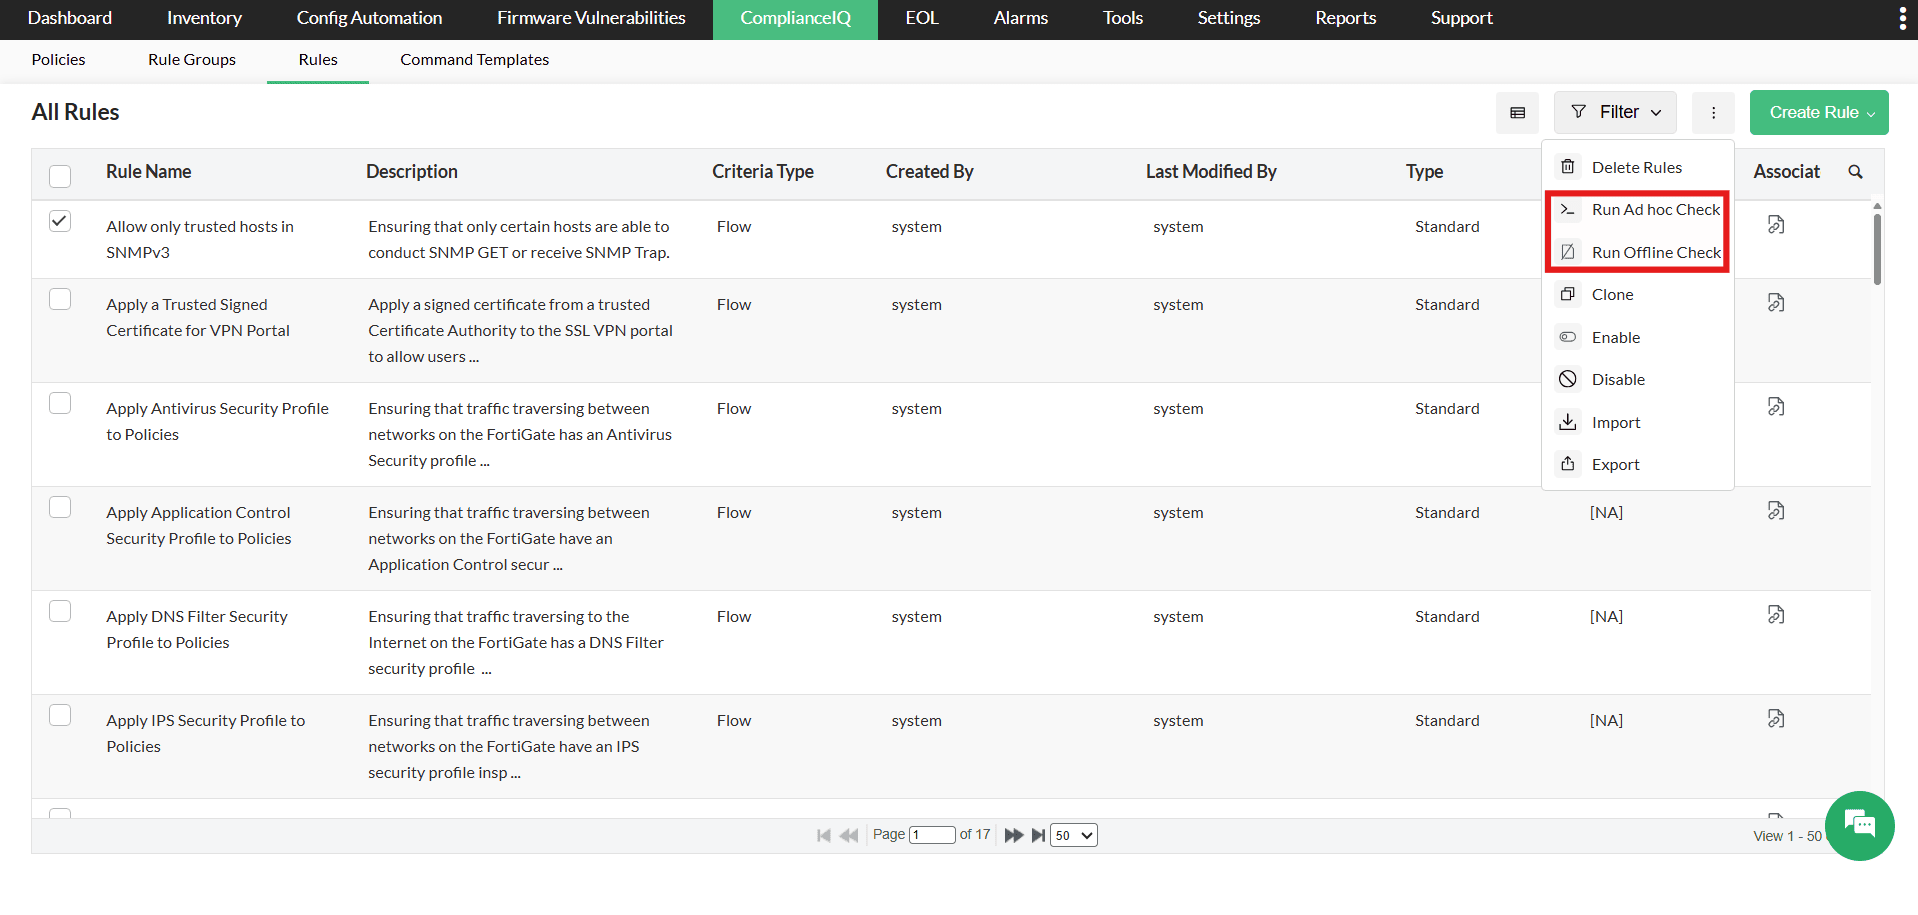
Task: Open associate icon for Apply a Trusted Signed Certificate
Action: pos(1776,303)
